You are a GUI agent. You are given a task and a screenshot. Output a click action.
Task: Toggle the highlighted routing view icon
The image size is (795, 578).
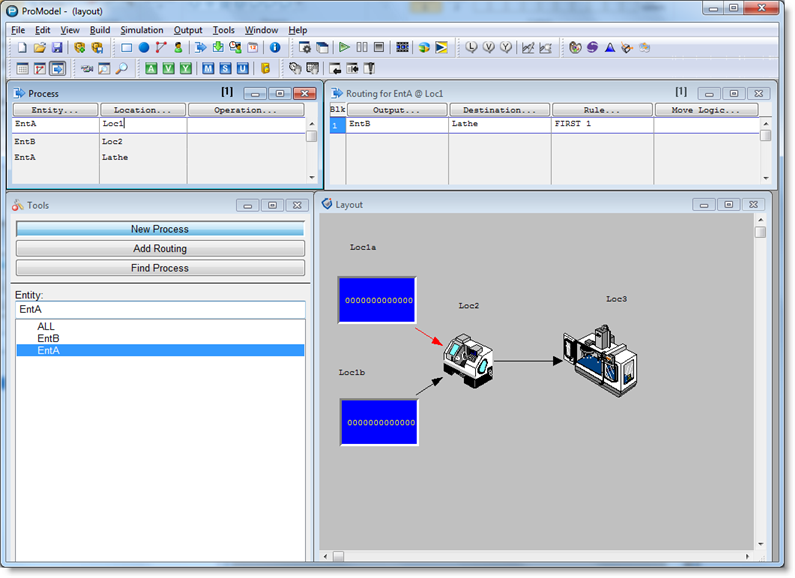point(58,68)
